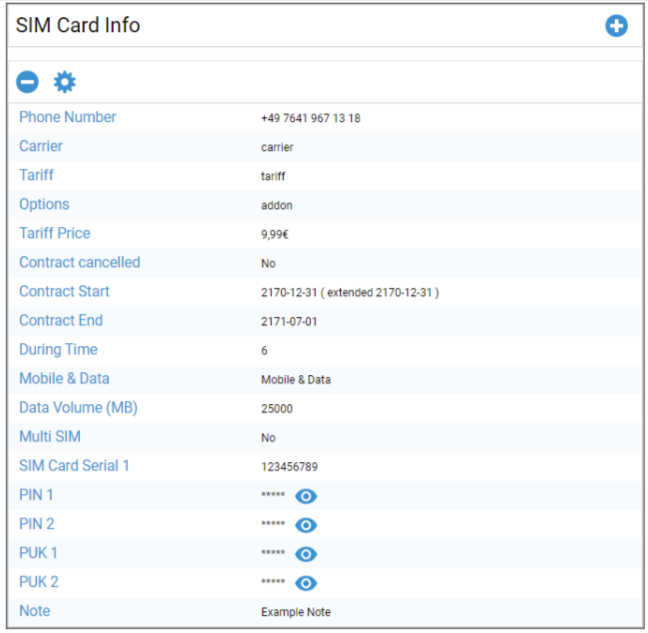
Task: Click the SIM Card Info panel title
Action: (x=78, y=26)
